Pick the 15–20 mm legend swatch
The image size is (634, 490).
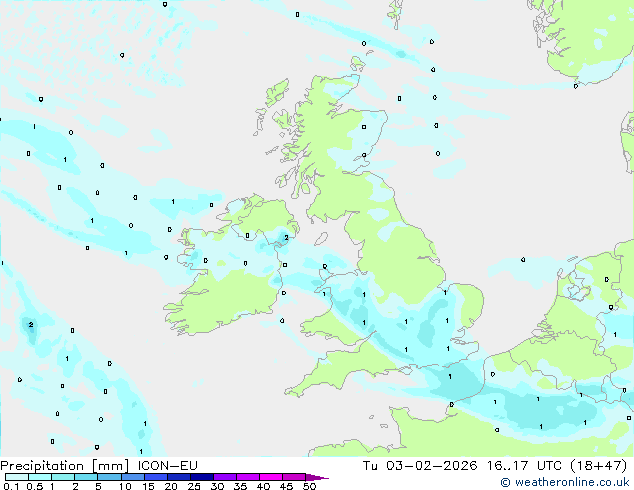[155, 477]
